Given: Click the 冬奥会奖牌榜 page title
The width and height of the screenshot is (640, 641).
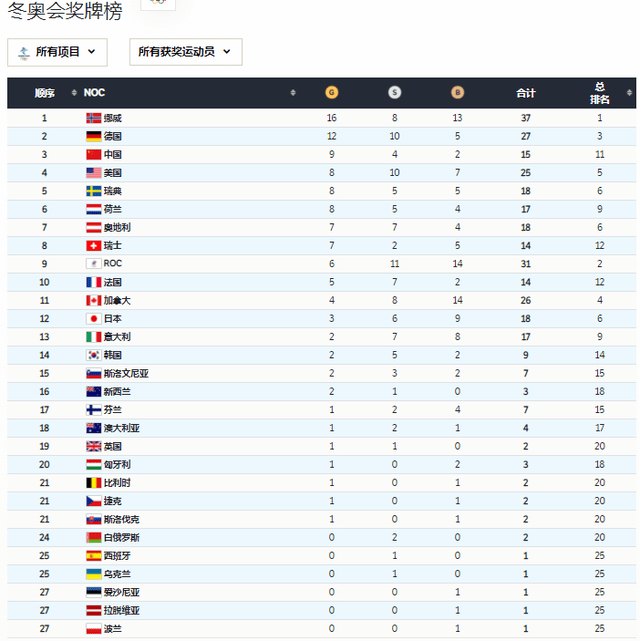Looking at the screenshot, I should [65, 10].
